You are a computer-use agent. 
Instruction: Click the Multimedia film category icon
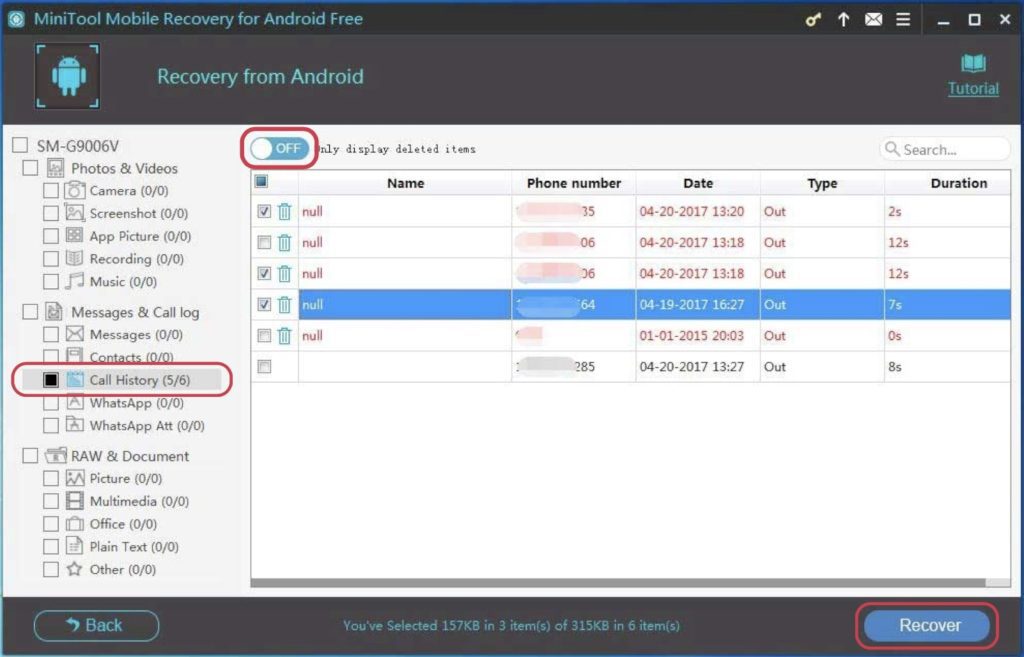coord(74,501)
